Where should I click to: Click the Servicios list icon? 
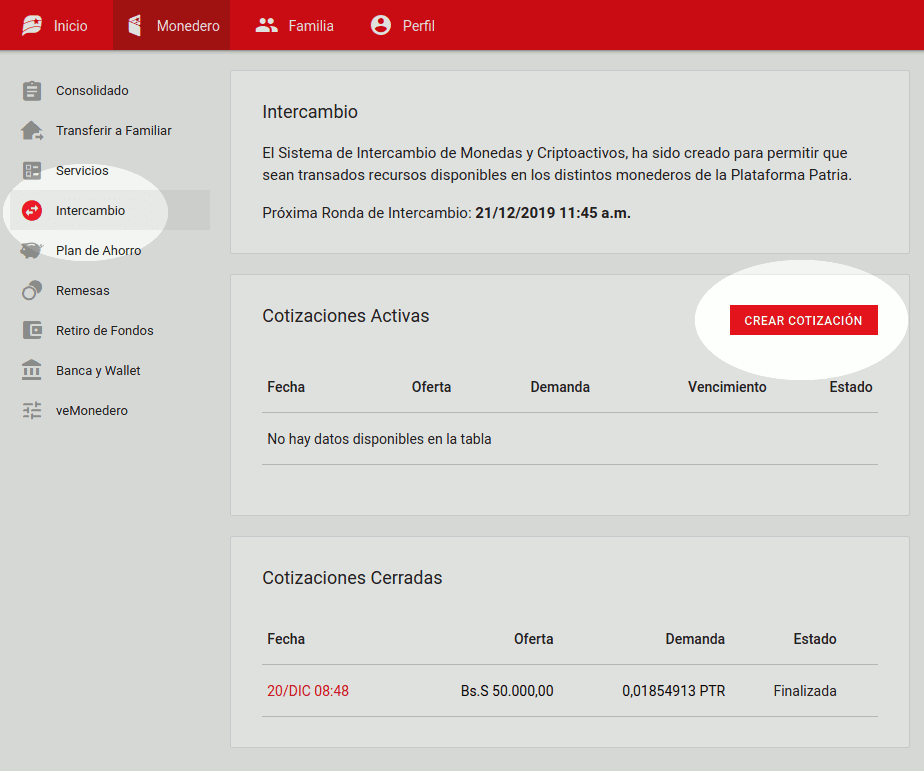click(x=32, y=171)
